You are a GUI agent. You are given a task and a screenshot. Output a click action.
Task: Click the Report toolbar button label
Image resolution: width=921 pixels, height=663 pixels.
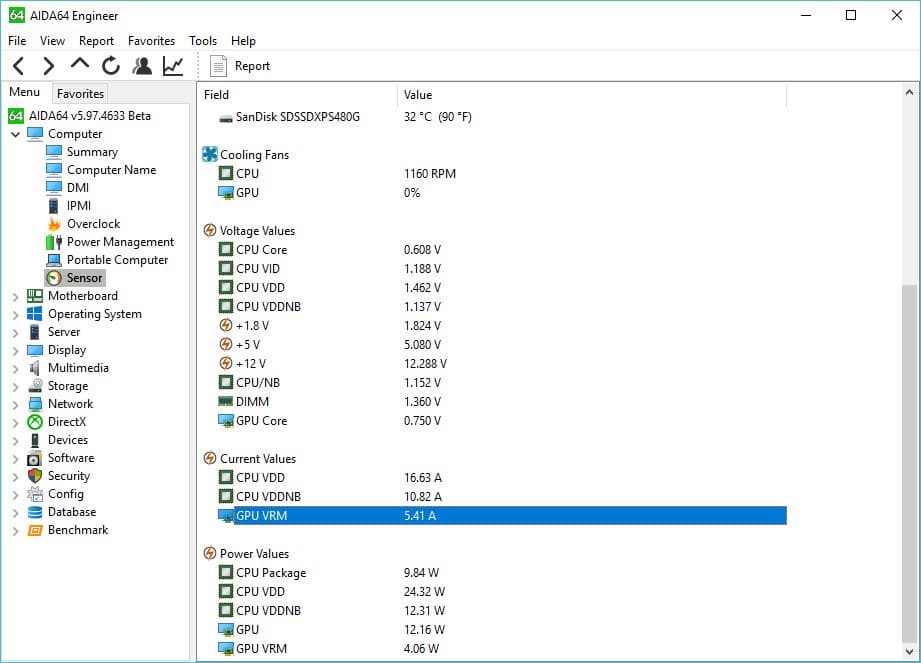[x=252, y=66]
